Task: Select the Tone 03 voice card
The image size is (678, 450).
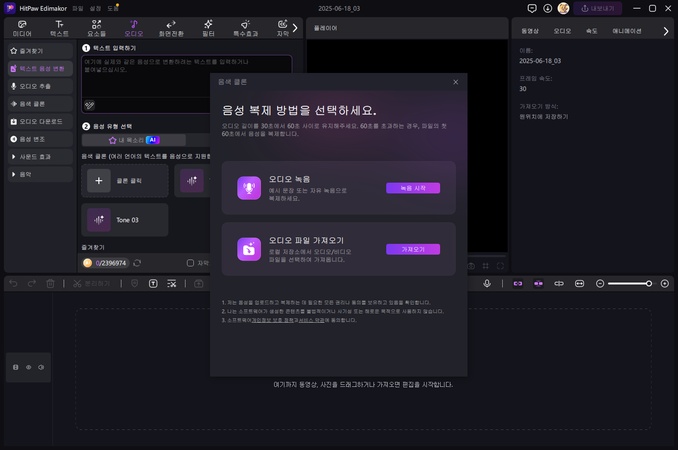Action: 125,220
